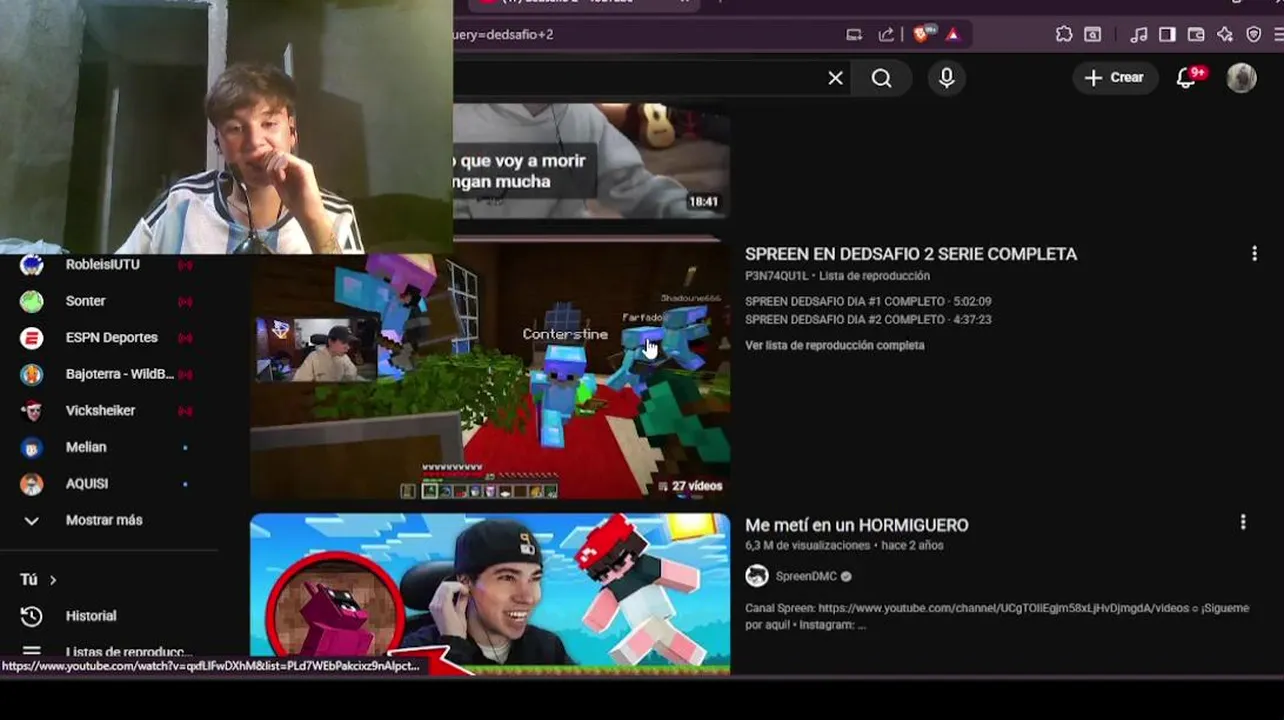
Task: Open YouTube notifications bell
Action: point(1187,78)
